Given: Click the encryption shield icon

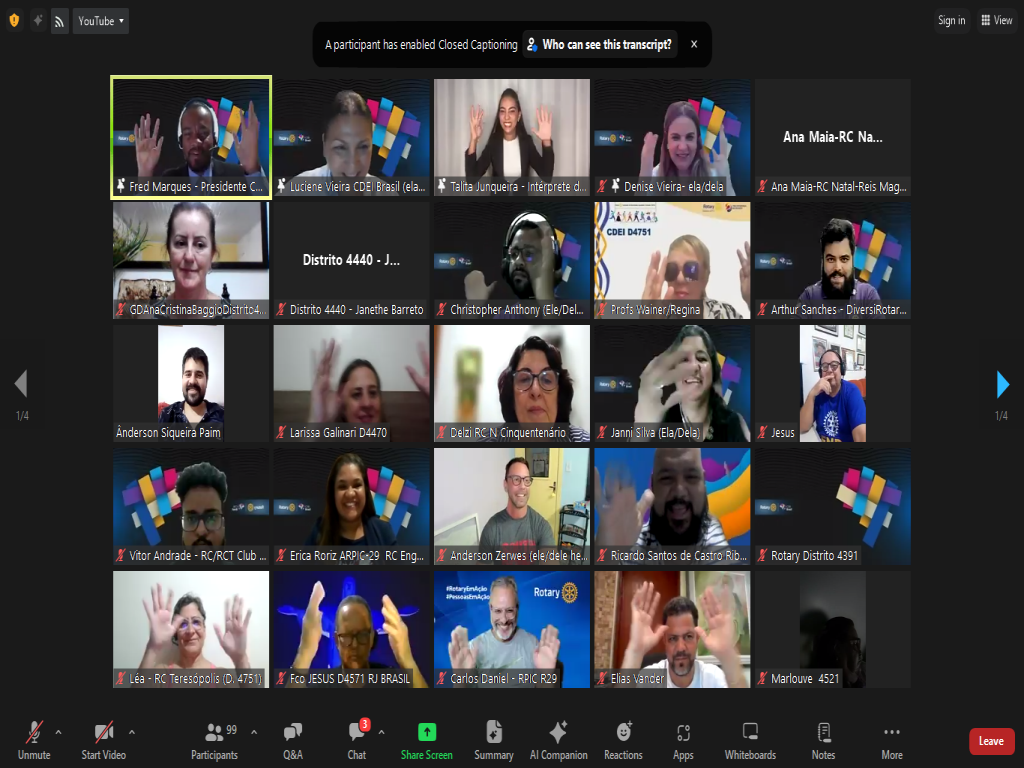Looking at the screenshot, I should tap(14, 20).
